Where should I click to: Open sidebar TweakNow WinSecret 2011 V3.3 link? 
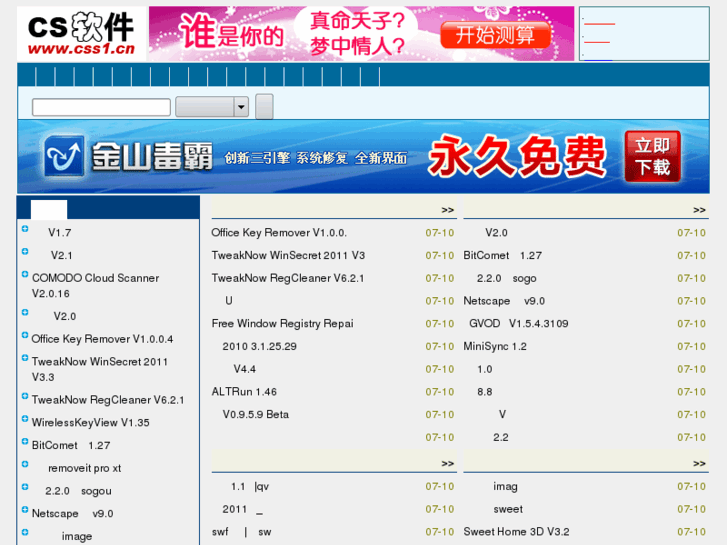[100, 369]
